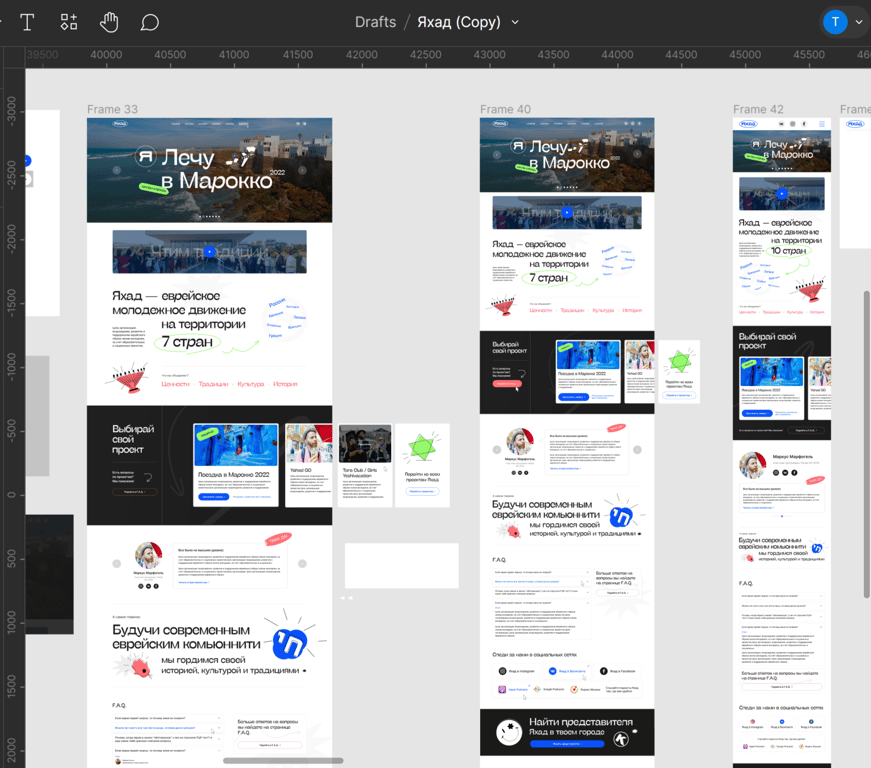Click blue button under 'Найти представителя' in Frame 40

point(567,744)
